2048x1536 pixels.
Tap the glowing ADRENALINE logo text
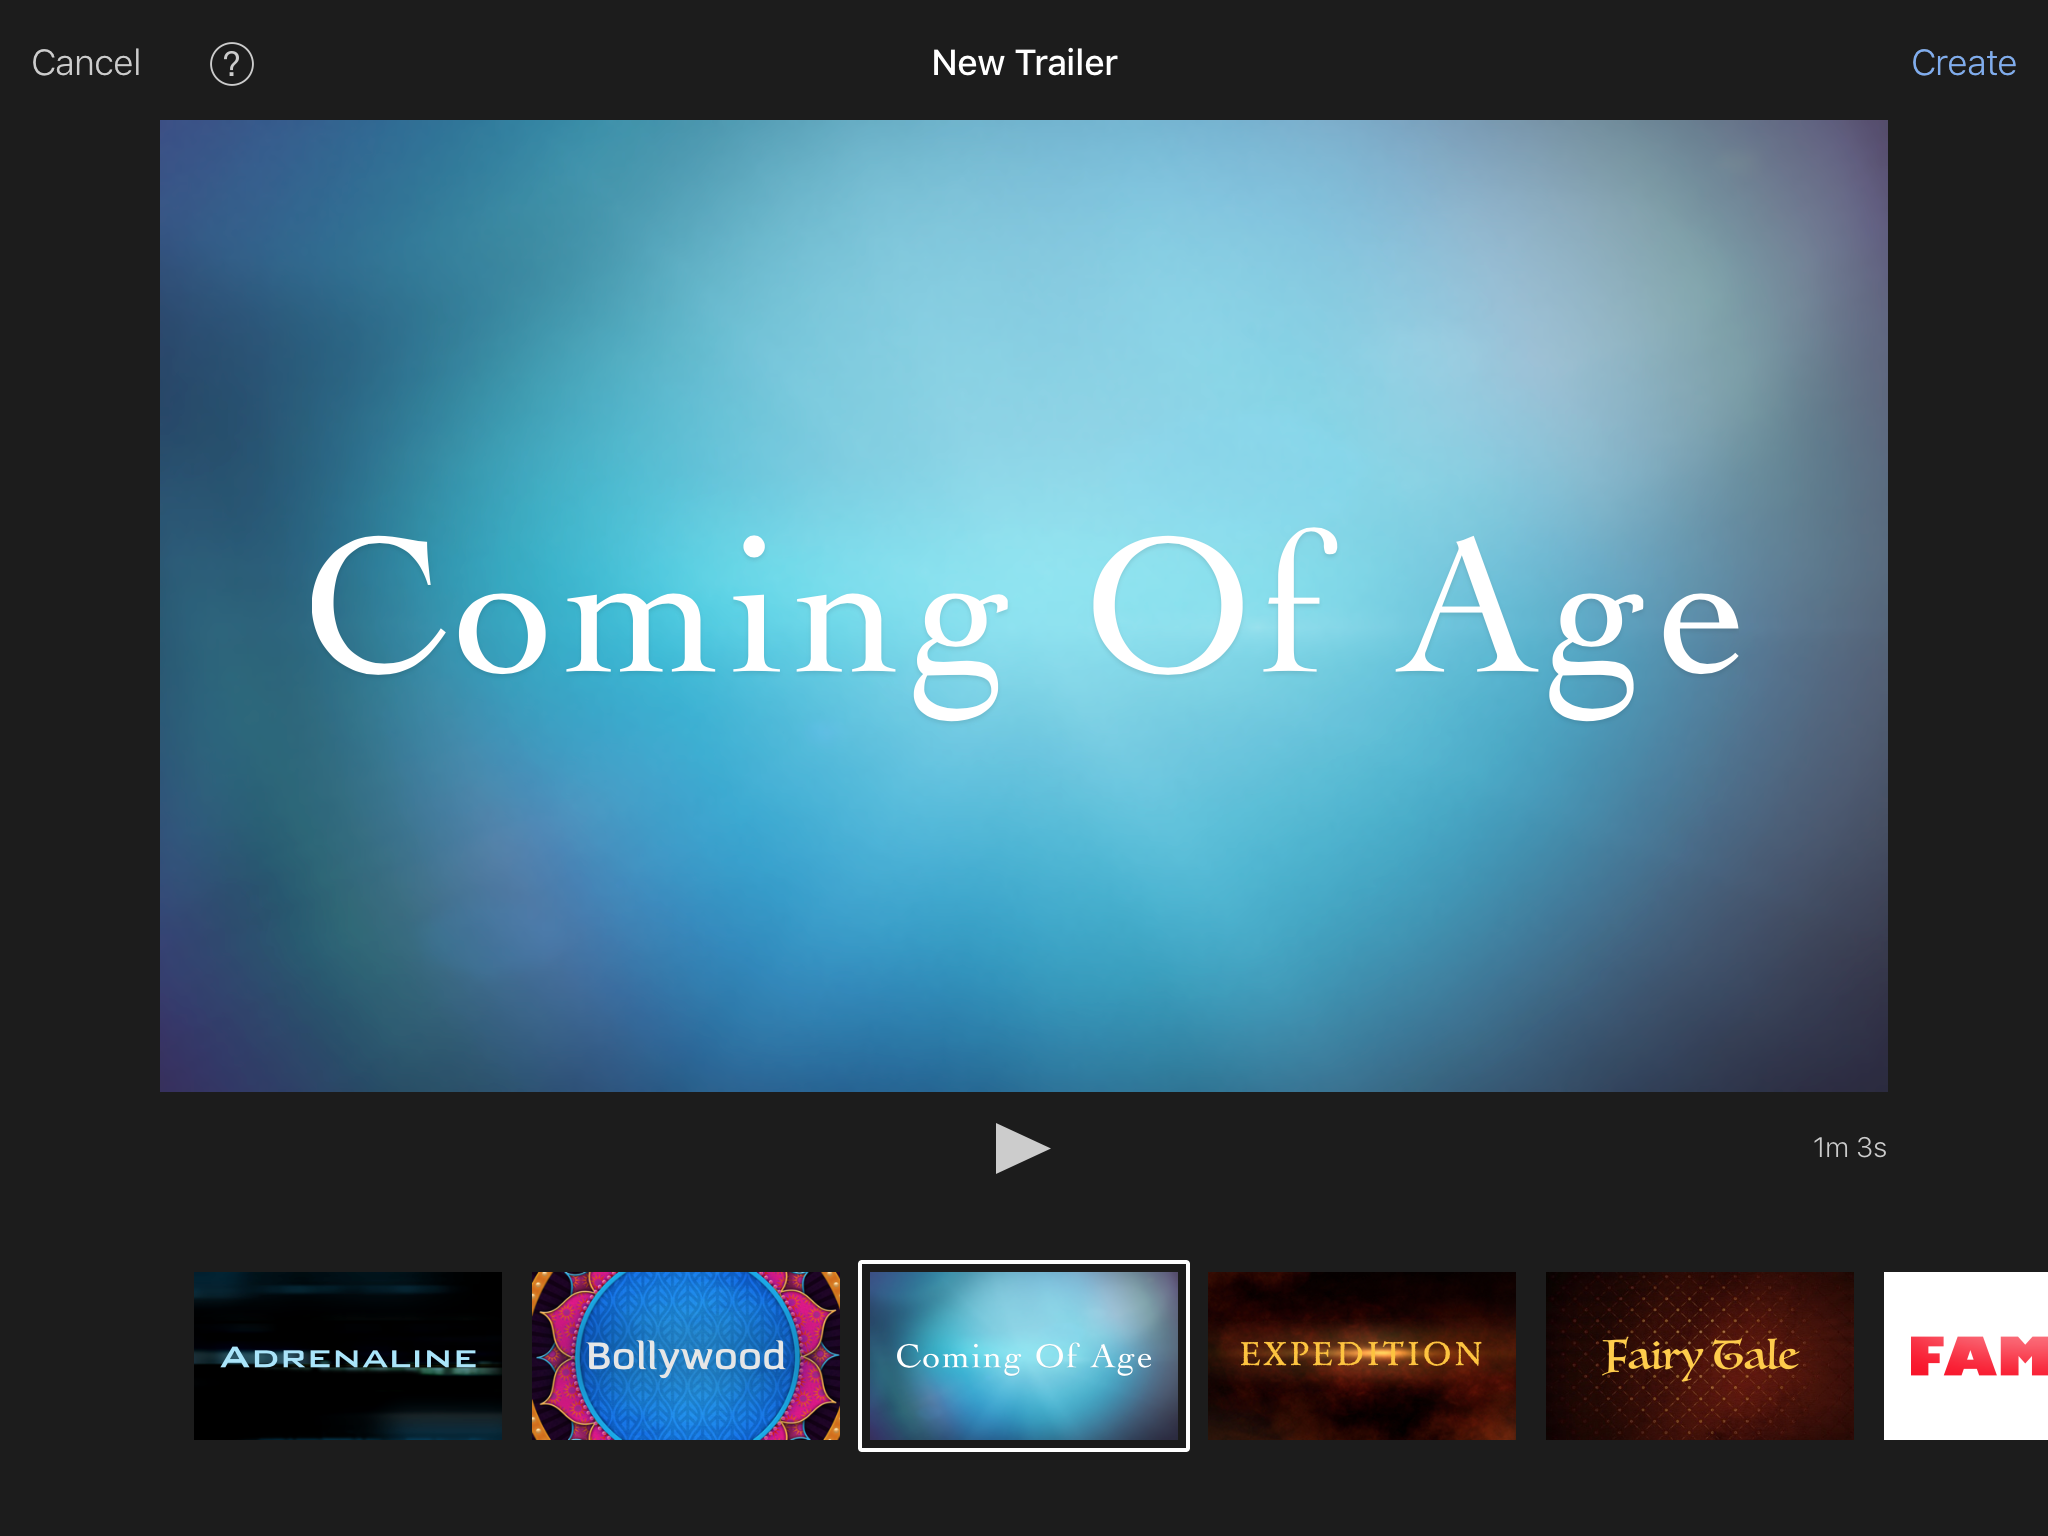click(348, 1358)
